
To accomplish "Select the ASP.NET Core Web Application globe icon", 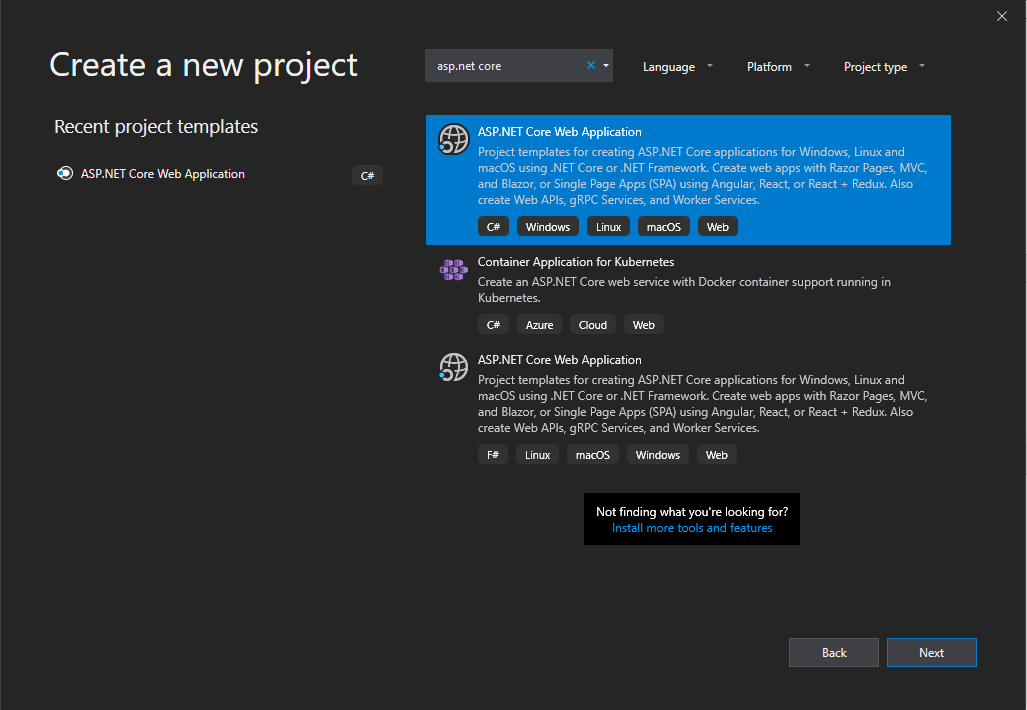I will (453, 139).
